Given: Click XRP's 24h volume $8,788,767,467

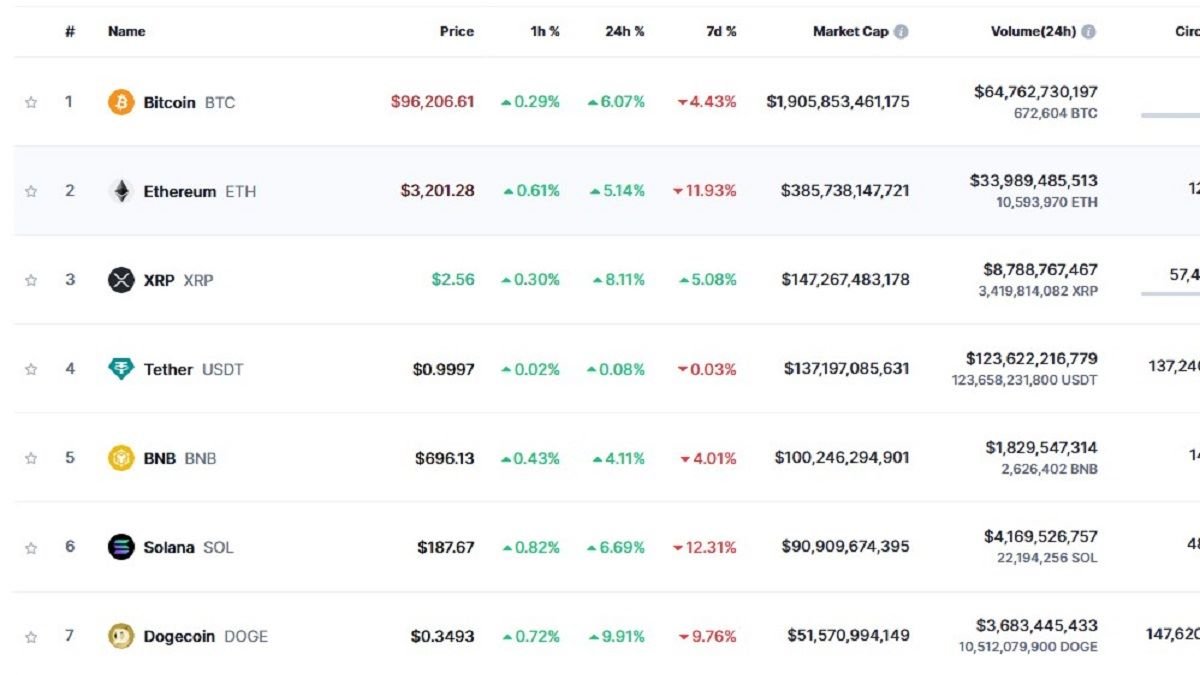Looking at the screenshot, I should coord(1040,270).
